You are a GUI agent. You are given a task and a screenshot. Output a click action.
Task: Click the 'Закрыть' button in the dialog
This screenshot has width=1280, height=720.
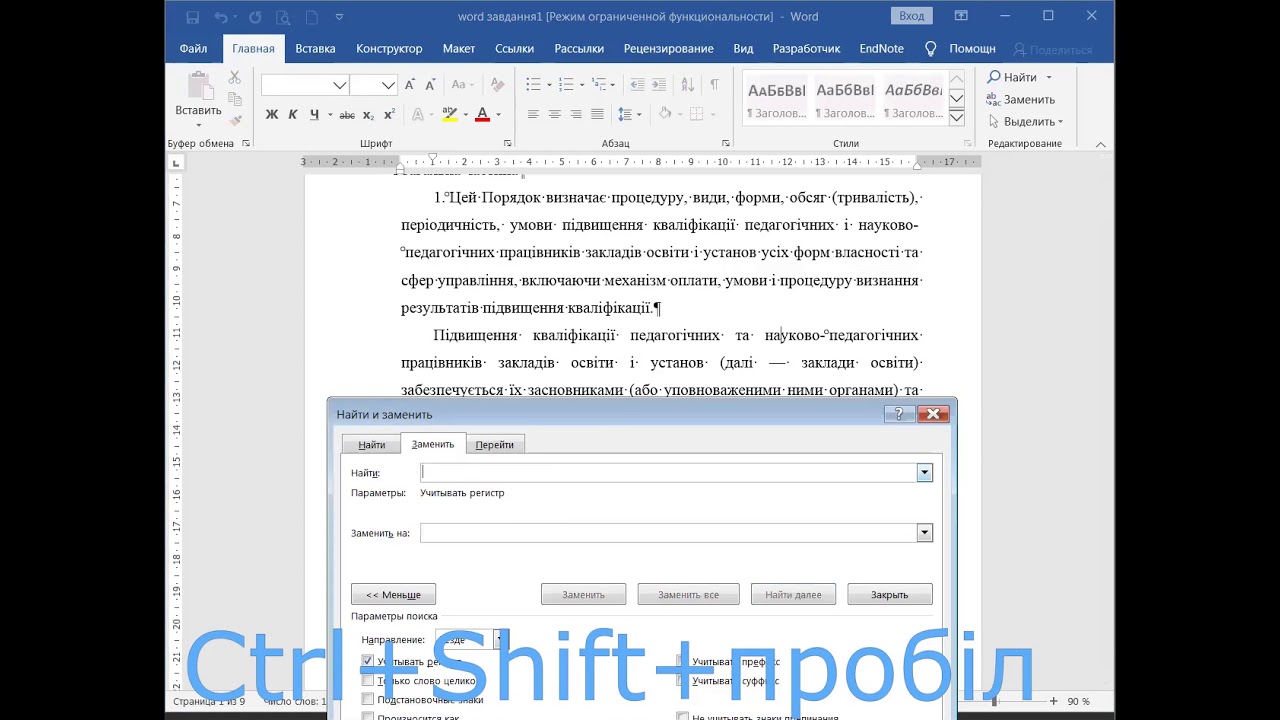889,594
